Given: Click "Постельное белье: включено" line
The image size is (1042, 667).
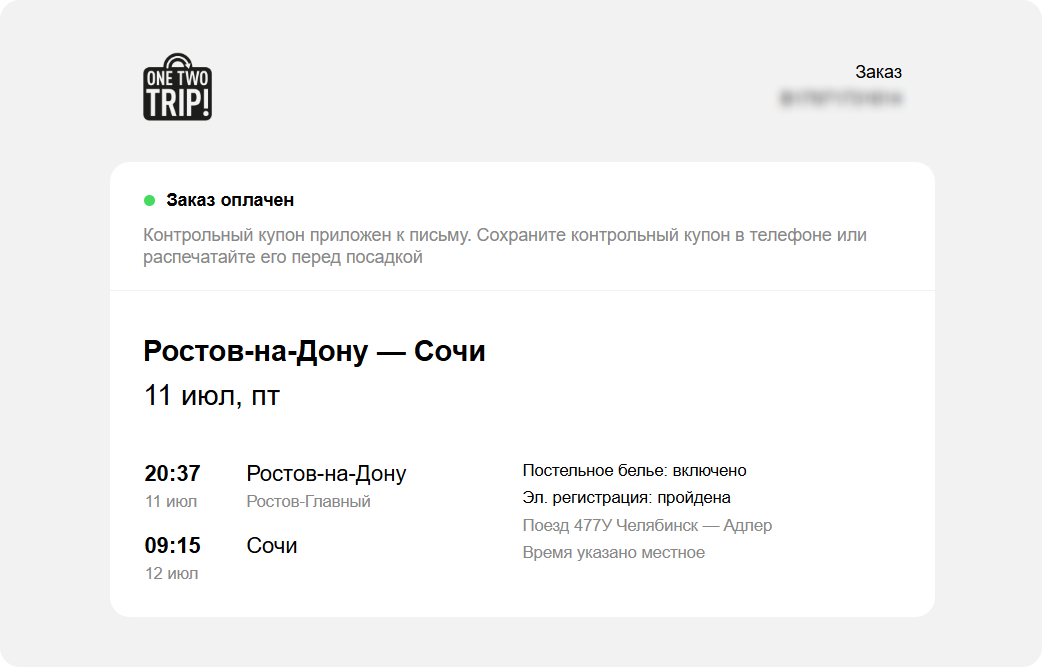Looking at the screenshot, I should coord(634,470).
